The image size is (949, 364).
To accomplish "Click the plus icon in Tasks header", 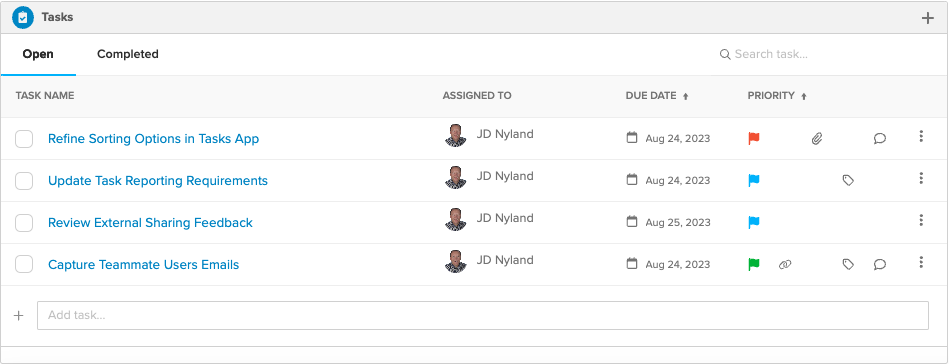I will [927, 18].
